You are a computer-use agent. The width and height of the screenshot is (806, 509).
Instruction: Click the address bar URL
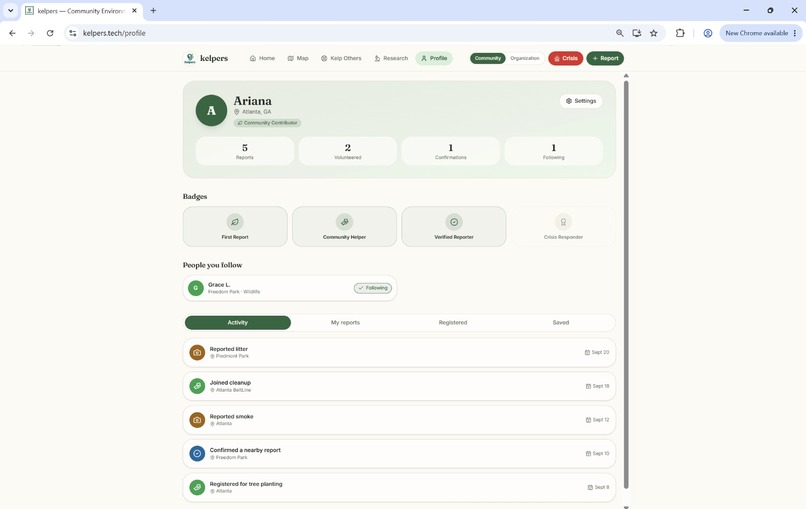114,33
